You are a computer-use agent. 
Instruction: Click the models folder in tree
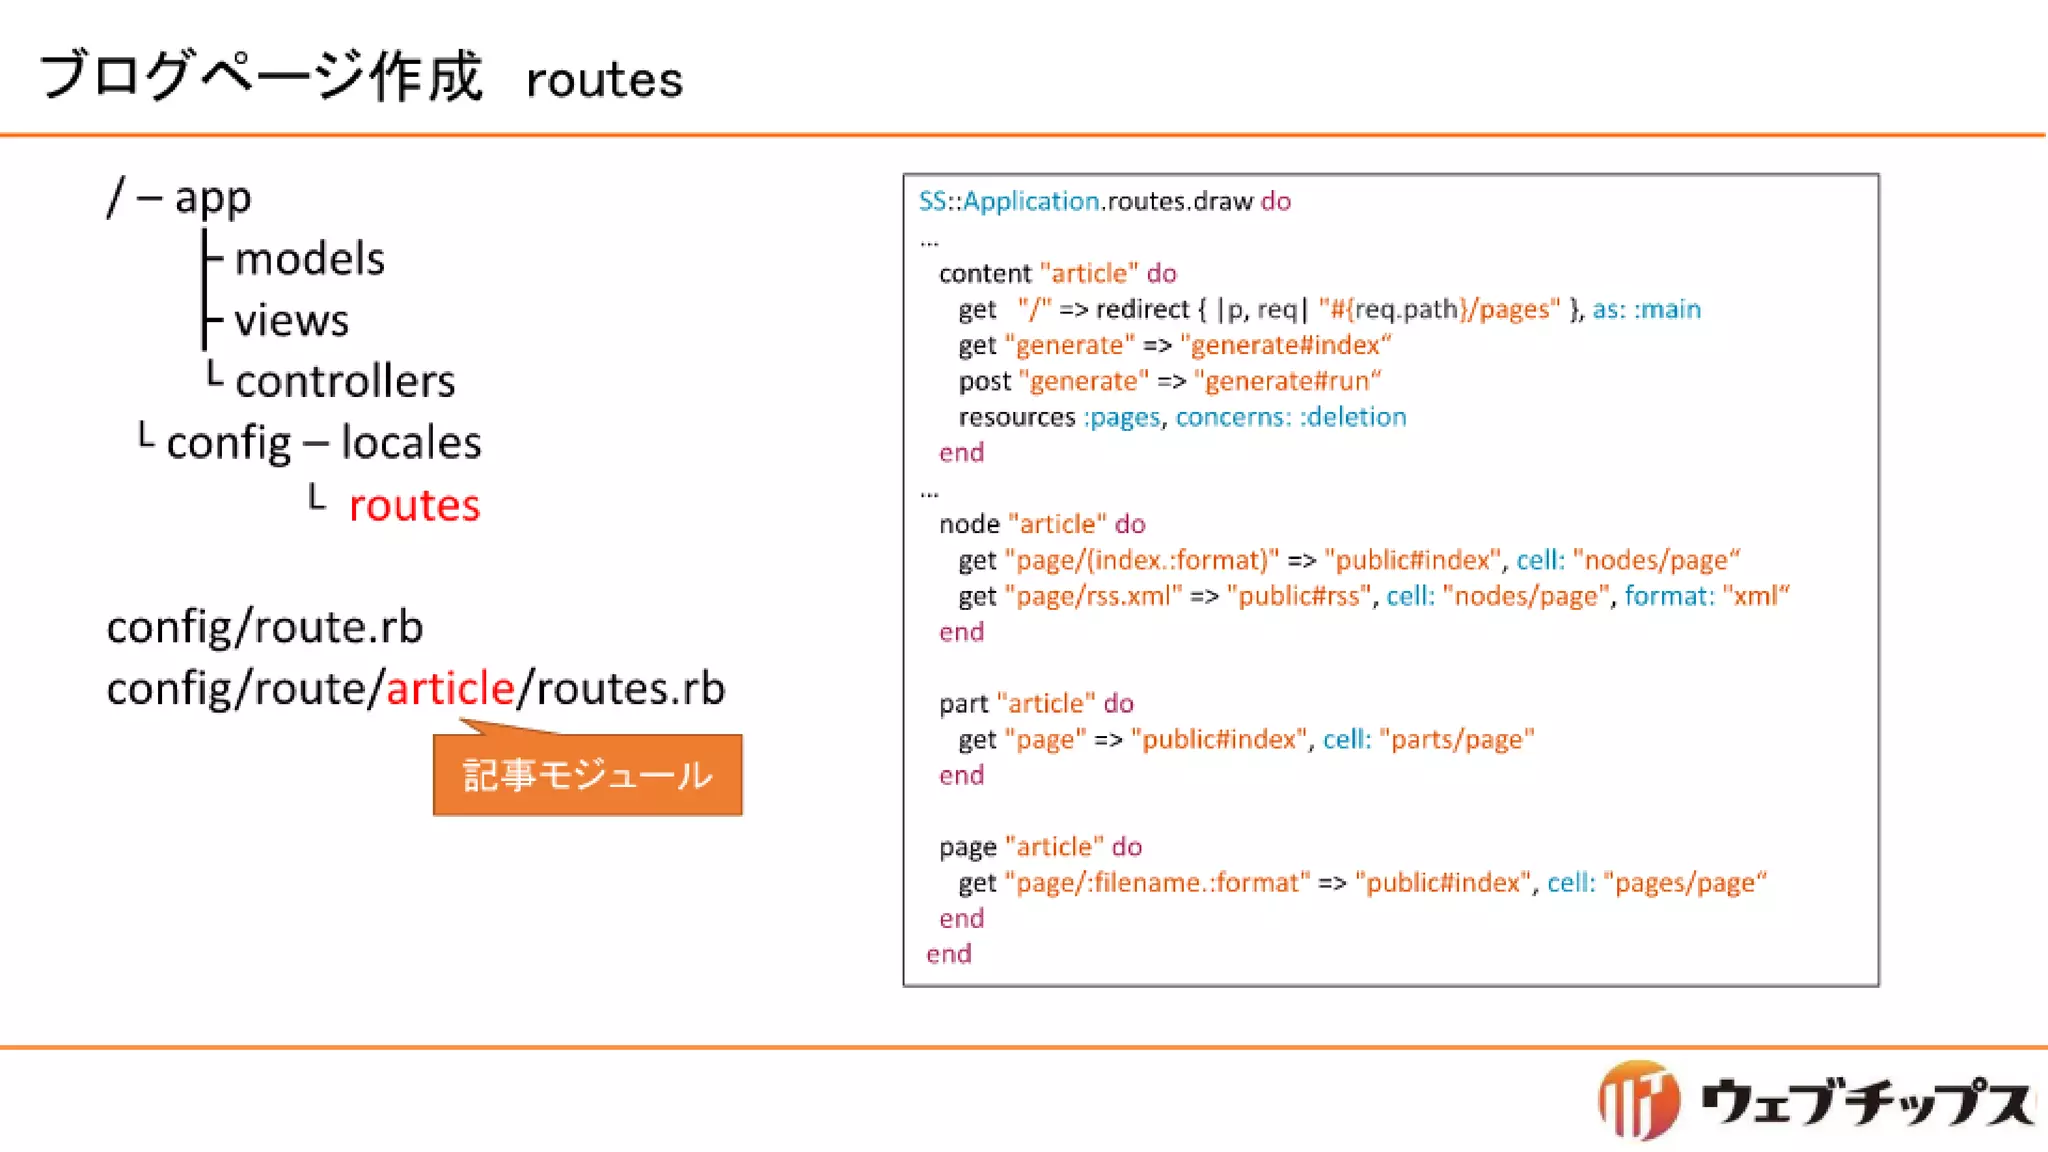point(309,259)
